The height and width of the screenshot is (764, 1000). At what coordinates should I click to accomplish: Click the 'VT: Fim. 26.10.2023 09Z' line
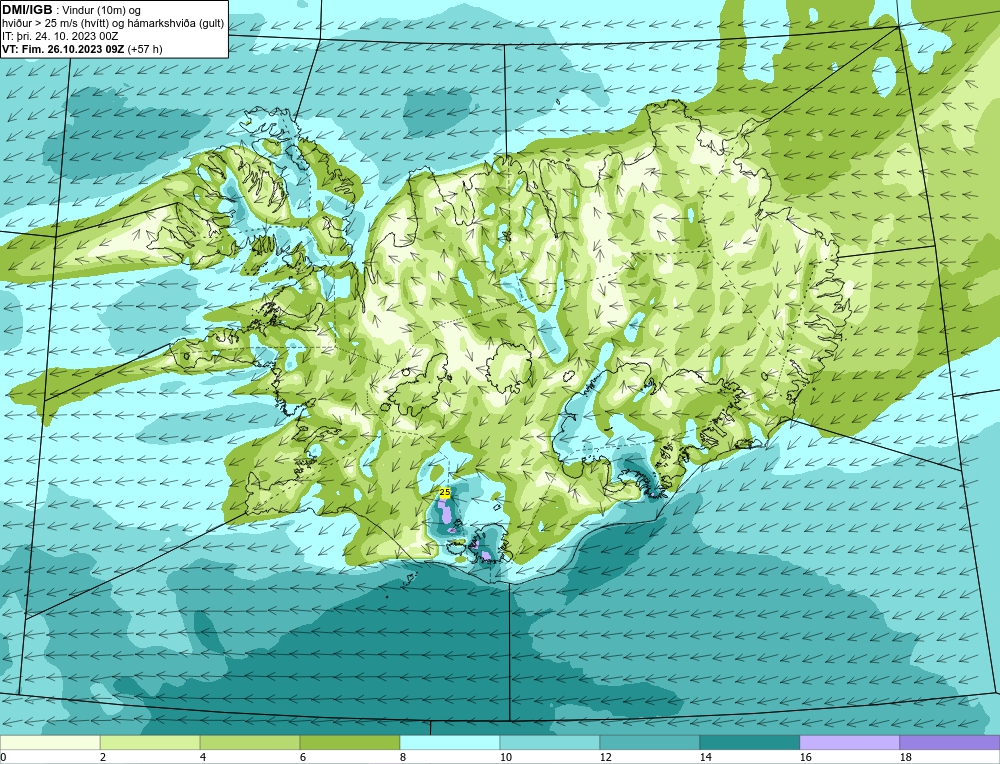coord(82,49)
